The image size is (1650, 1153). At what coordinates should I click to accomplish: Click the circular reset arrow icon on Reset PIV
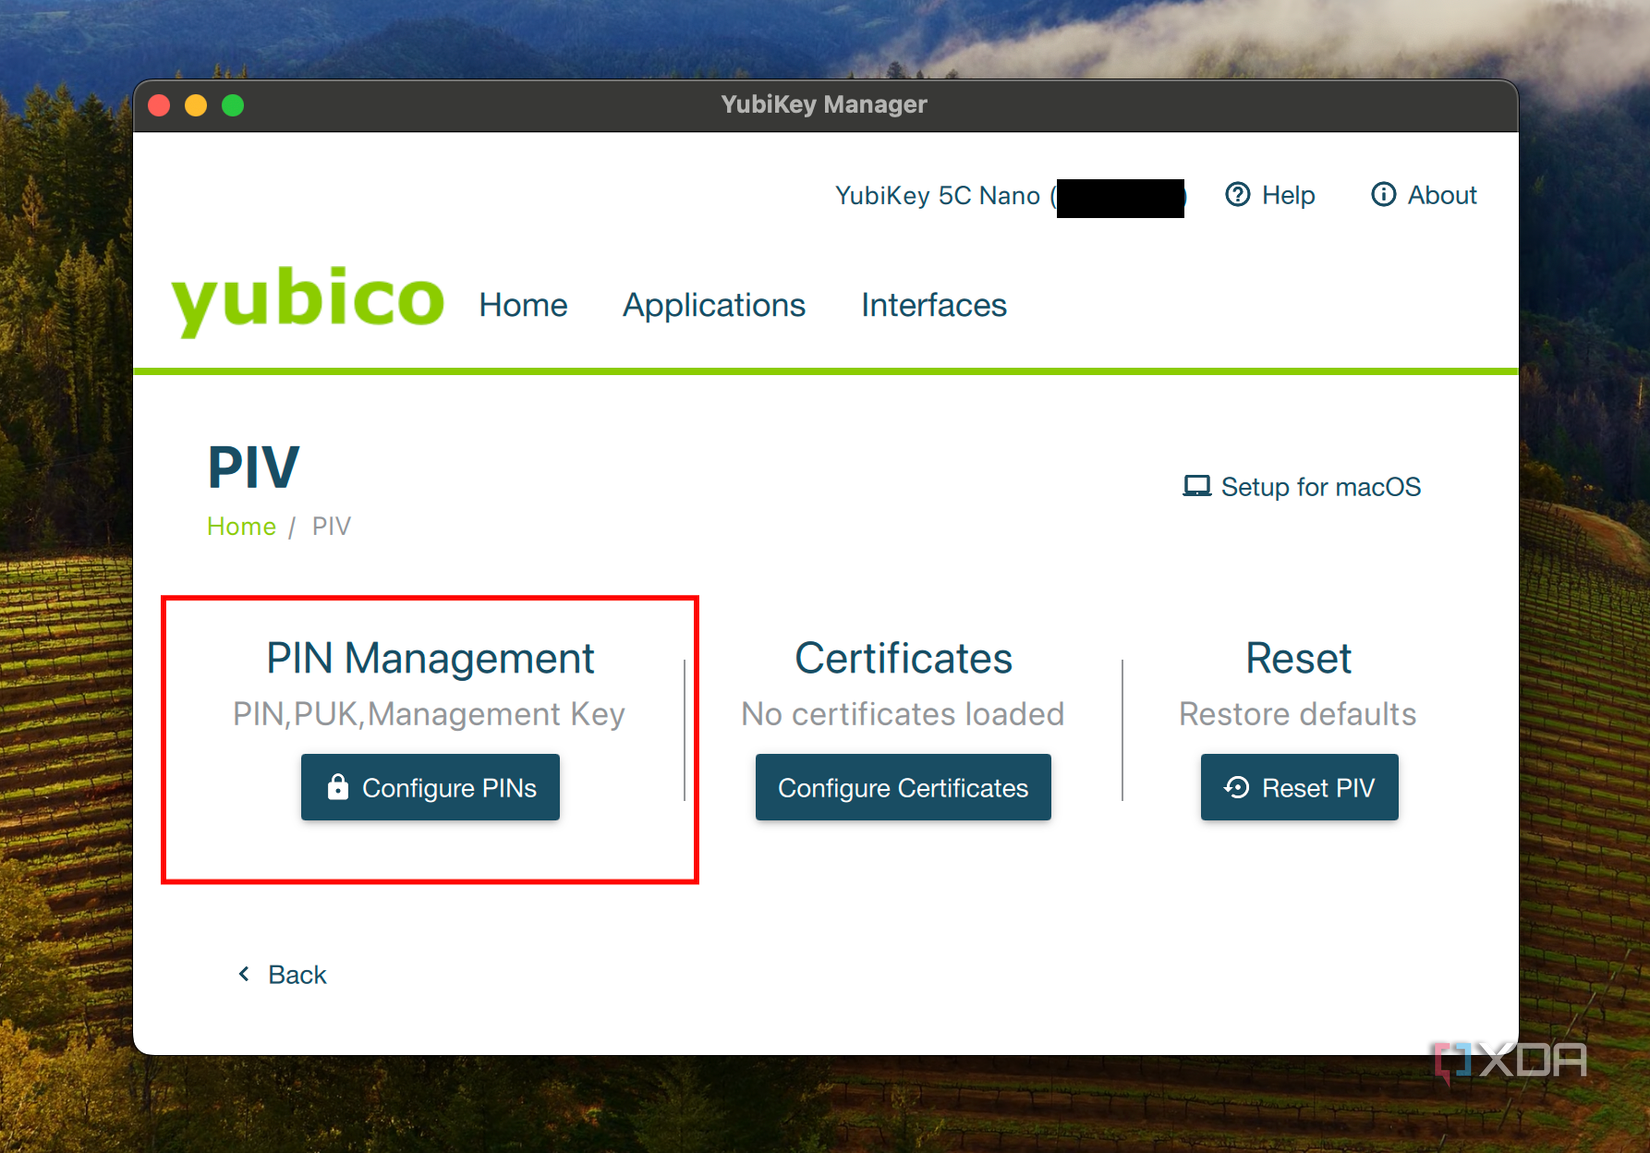click(1236, 787)
